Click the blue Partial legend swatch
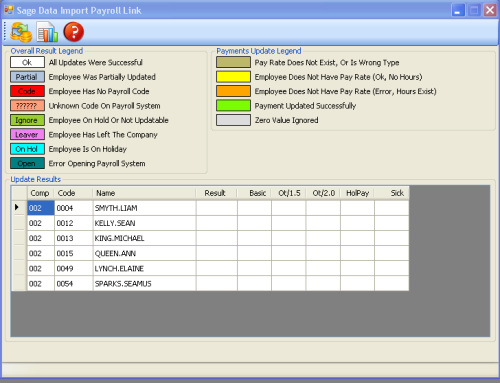 (27, 77)
